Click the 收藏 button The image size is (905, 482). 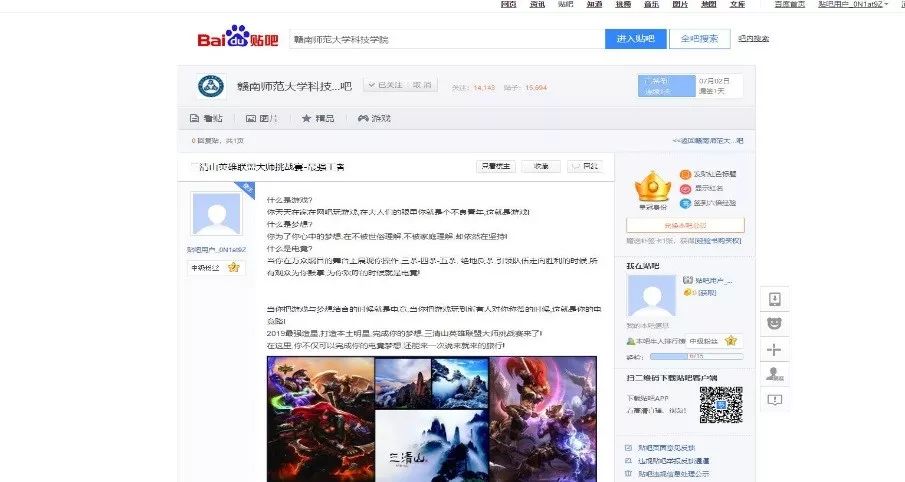(541, 166)
